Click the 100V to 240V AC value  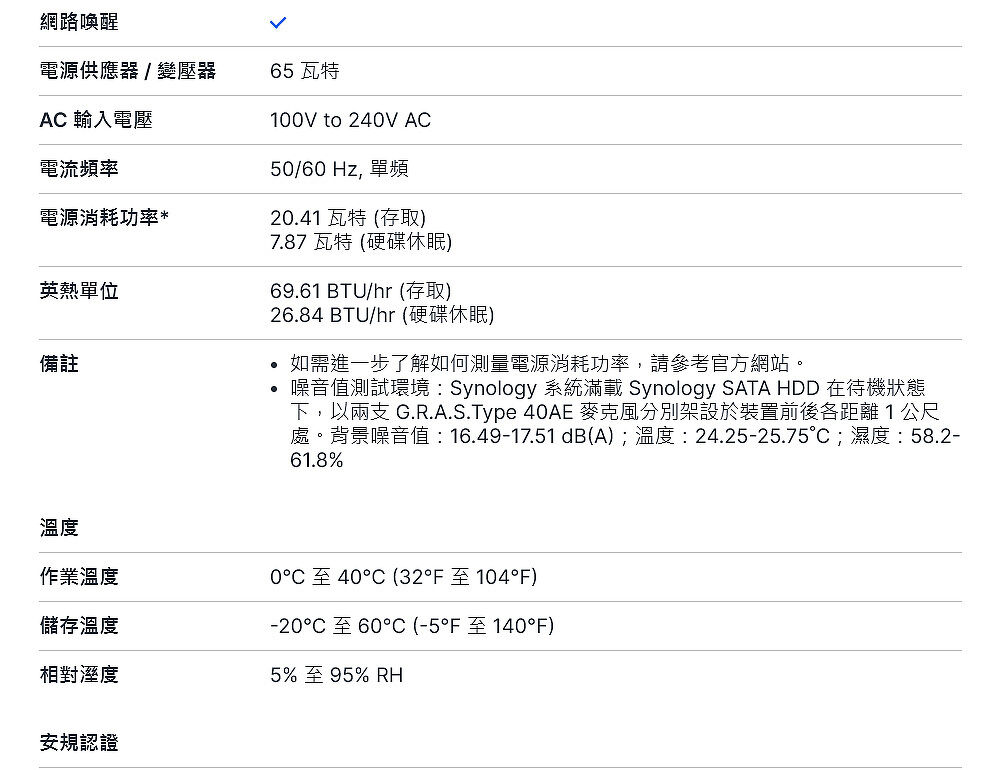(x=350, y=120)
